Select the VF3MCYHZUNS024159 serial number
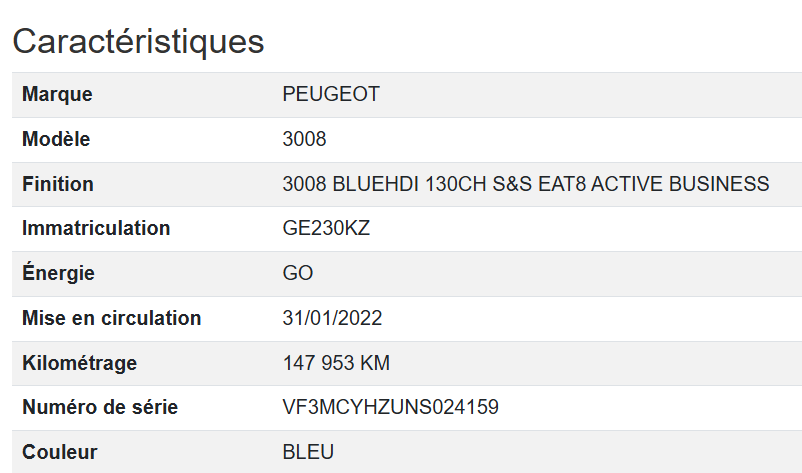The height and width of the screenshot is (473, 802). (390, 407)
